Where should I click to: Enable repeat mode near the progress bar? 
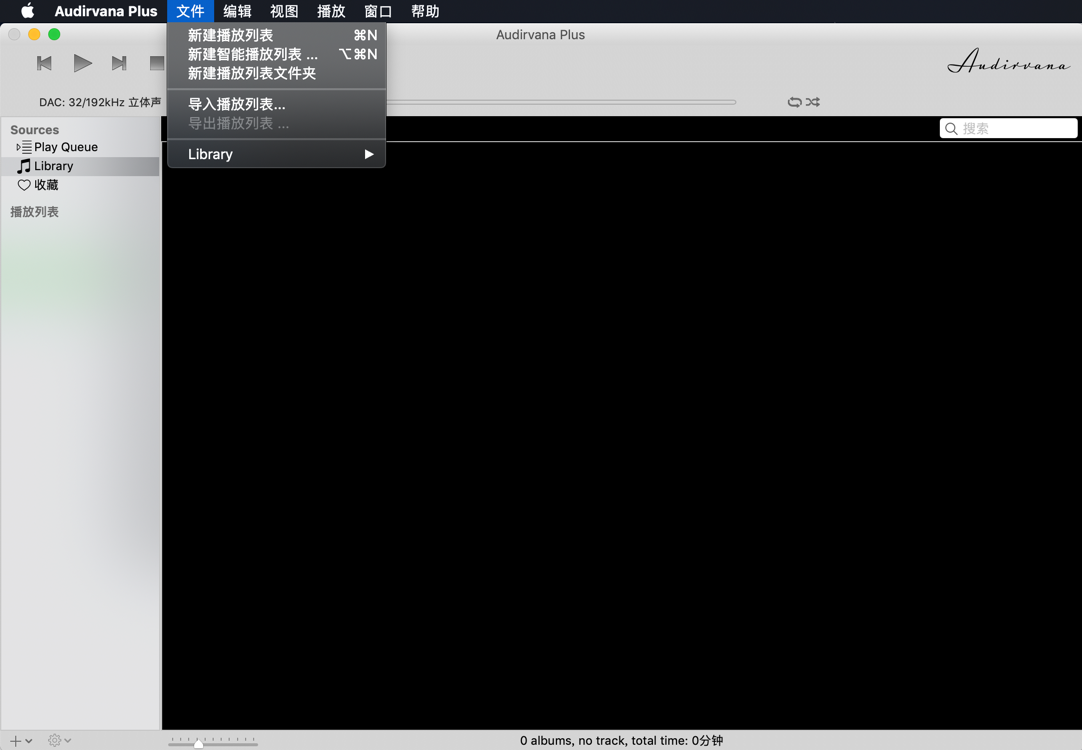pyautogui.click(x=793, y=101)
